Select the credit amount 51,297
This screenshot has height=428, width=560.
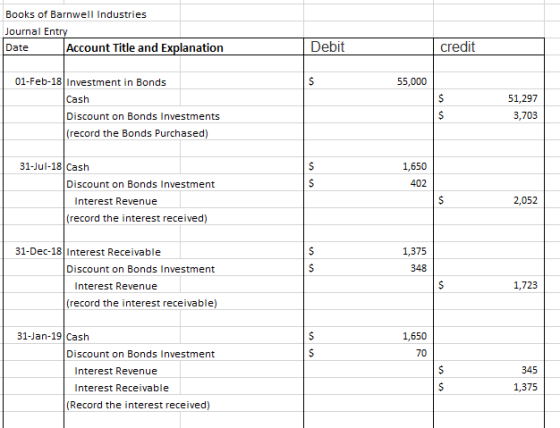(x=522, y=99)
